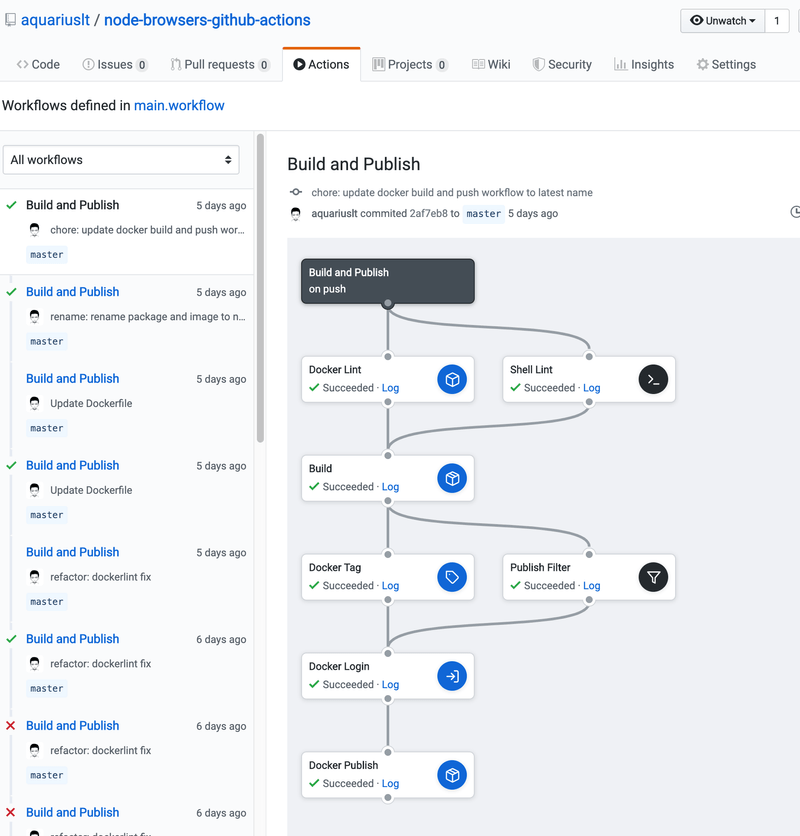Open the aquariuslt owner link
800x836 pixels.
click(55, 20)
